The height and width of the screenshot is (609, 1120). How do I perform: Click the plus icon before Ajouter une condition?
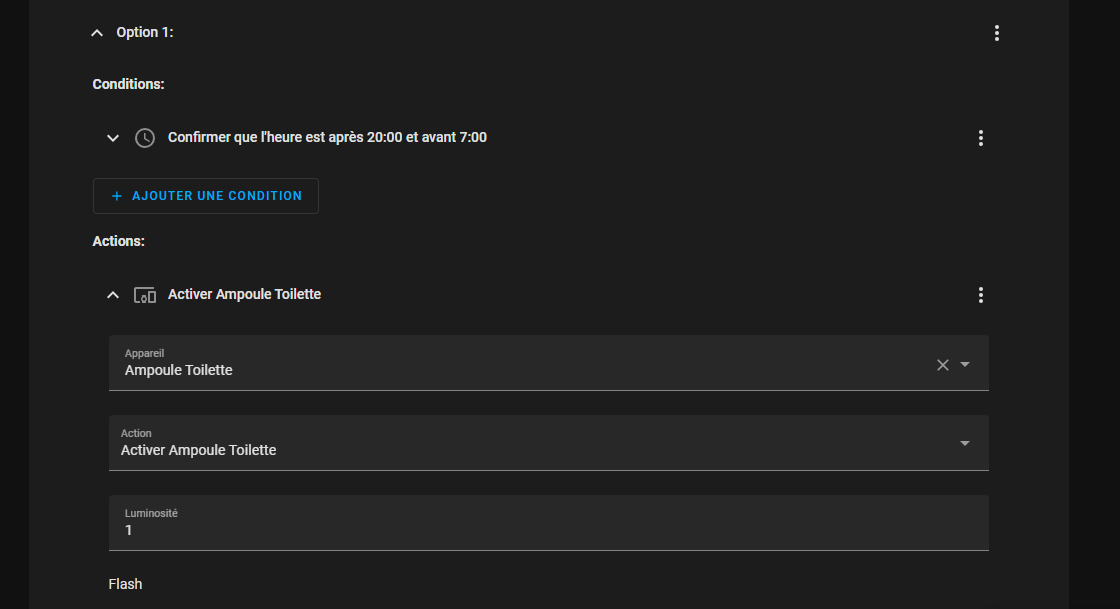(x=117, y=196)
